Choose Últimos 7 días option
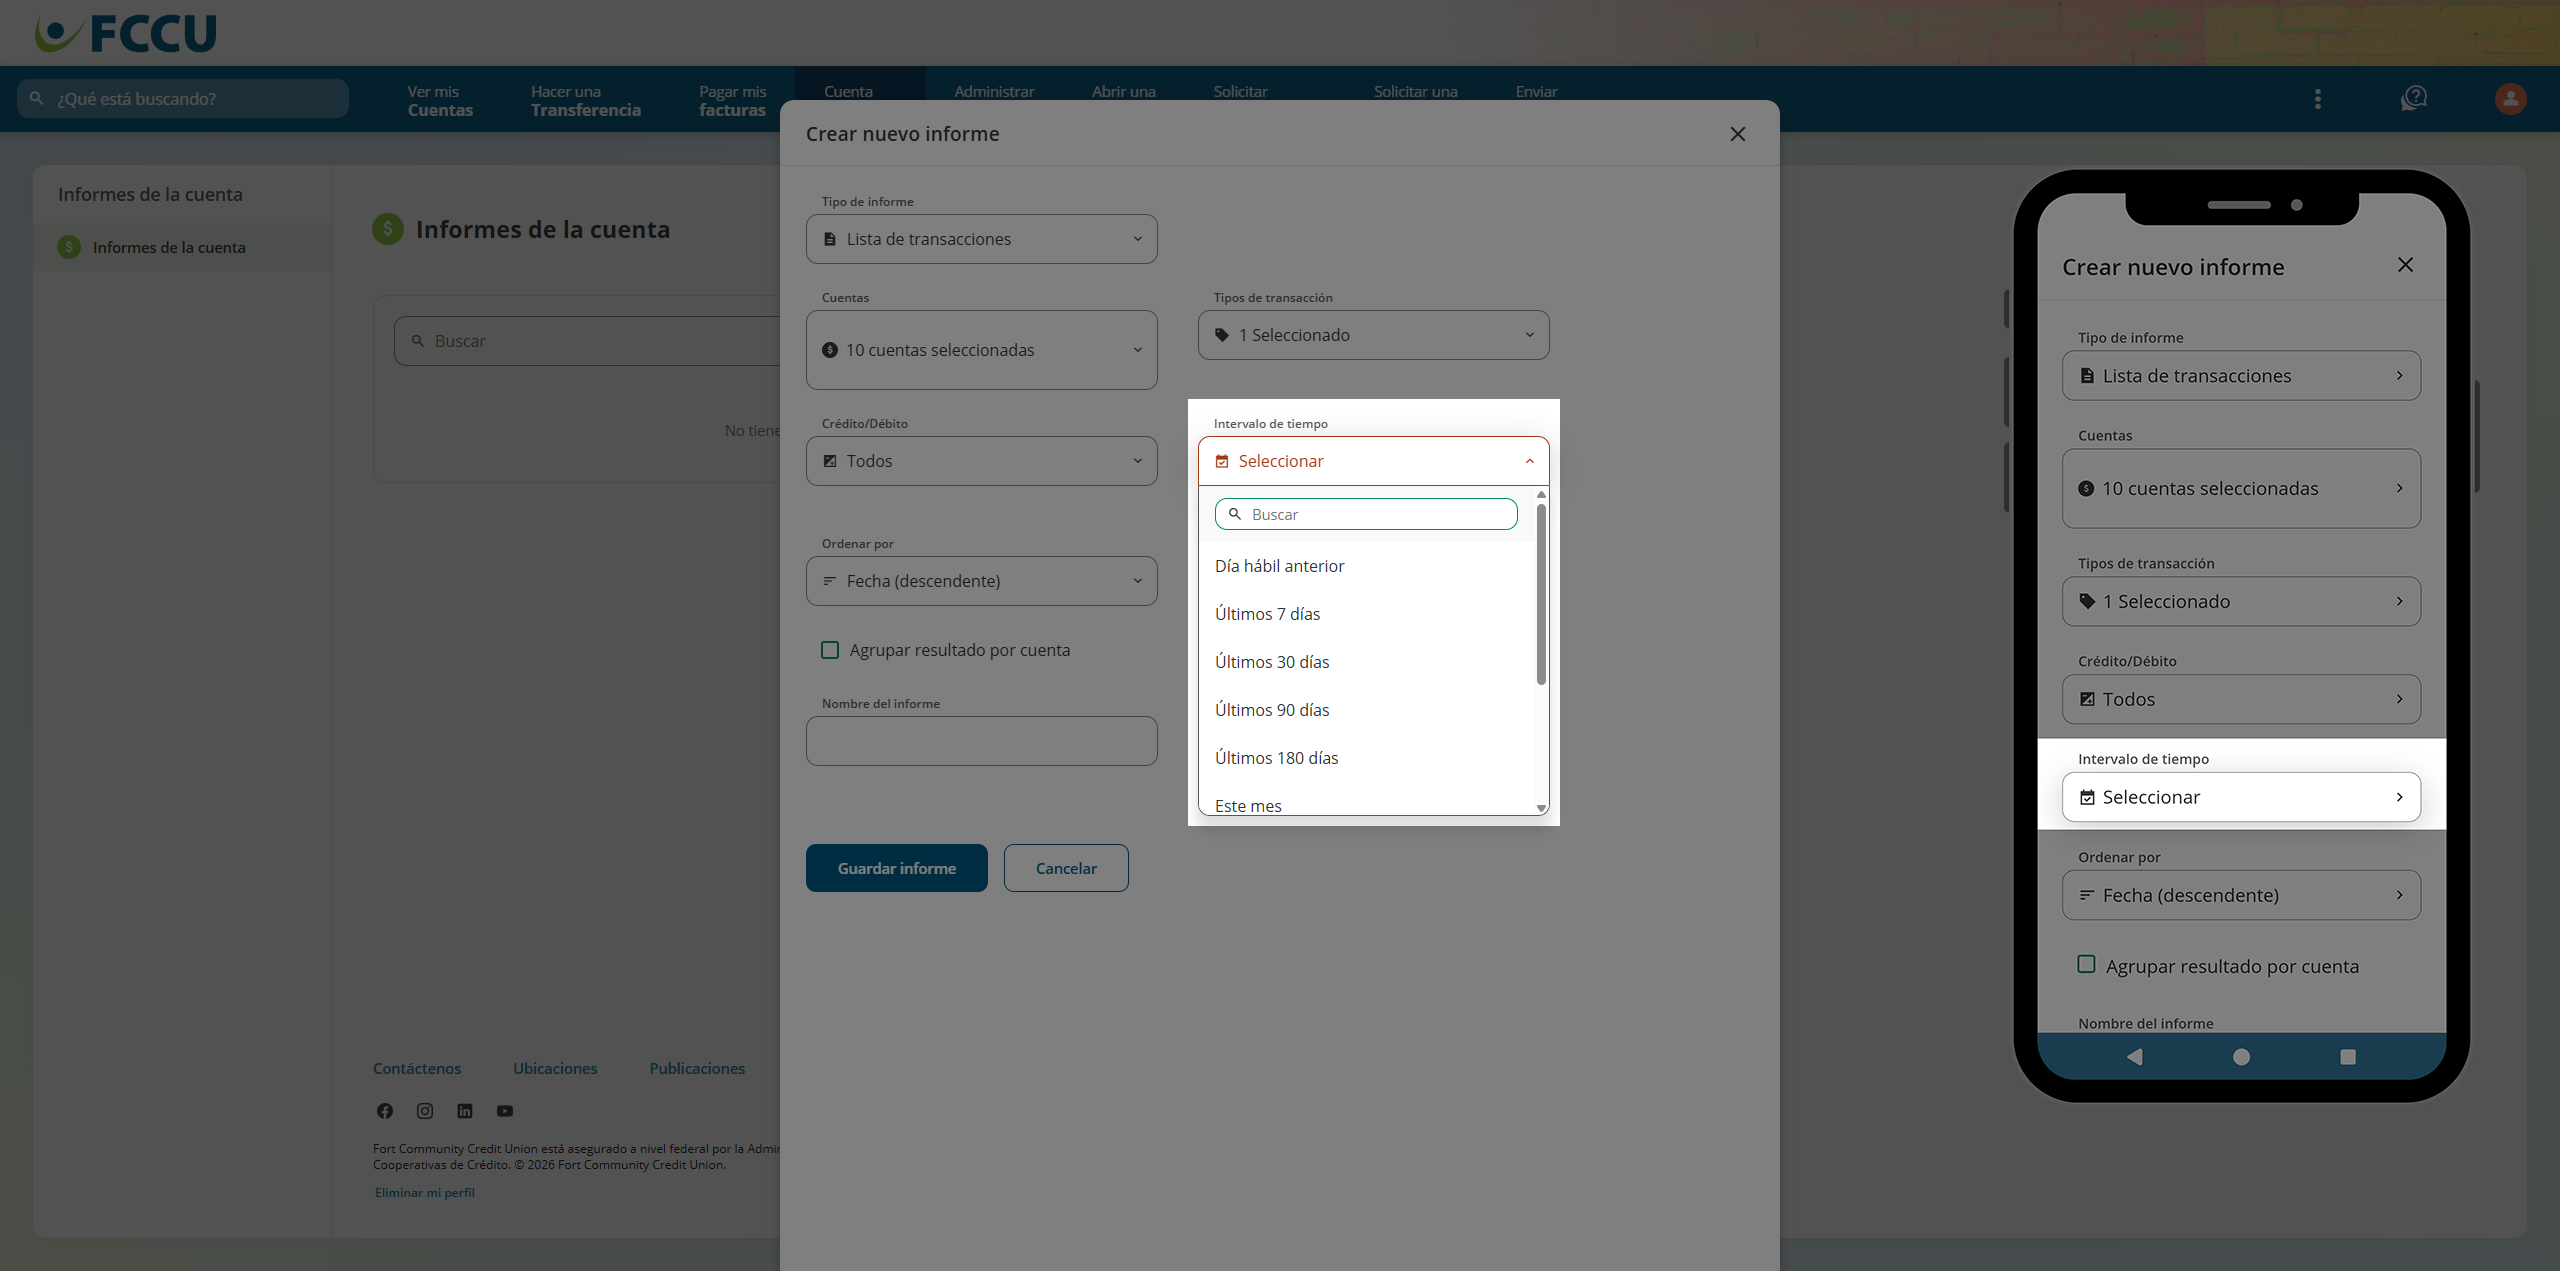The width and height of the screenshot is (2560, 1271). [1366, 614]
